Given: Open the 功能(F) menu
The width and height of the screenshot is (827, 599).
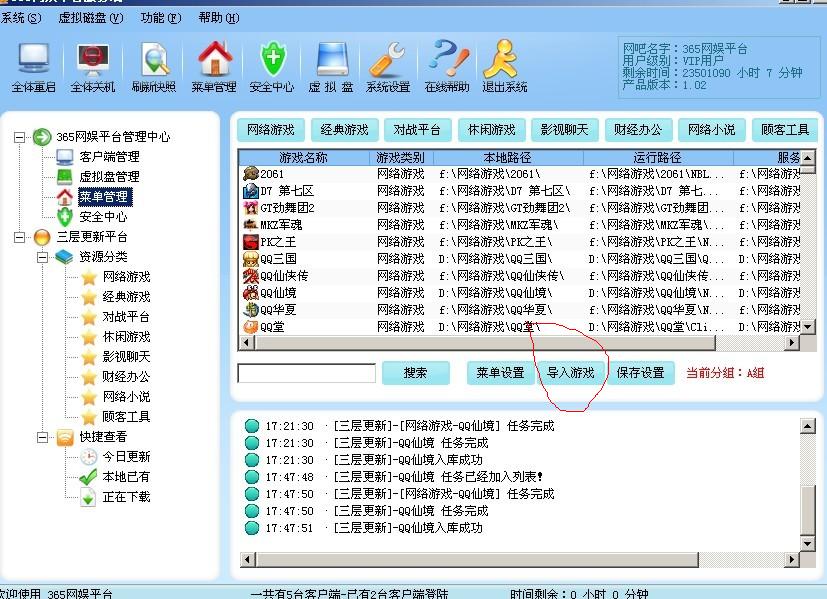Looking at the screenshot, I should [x=161, y=18].
